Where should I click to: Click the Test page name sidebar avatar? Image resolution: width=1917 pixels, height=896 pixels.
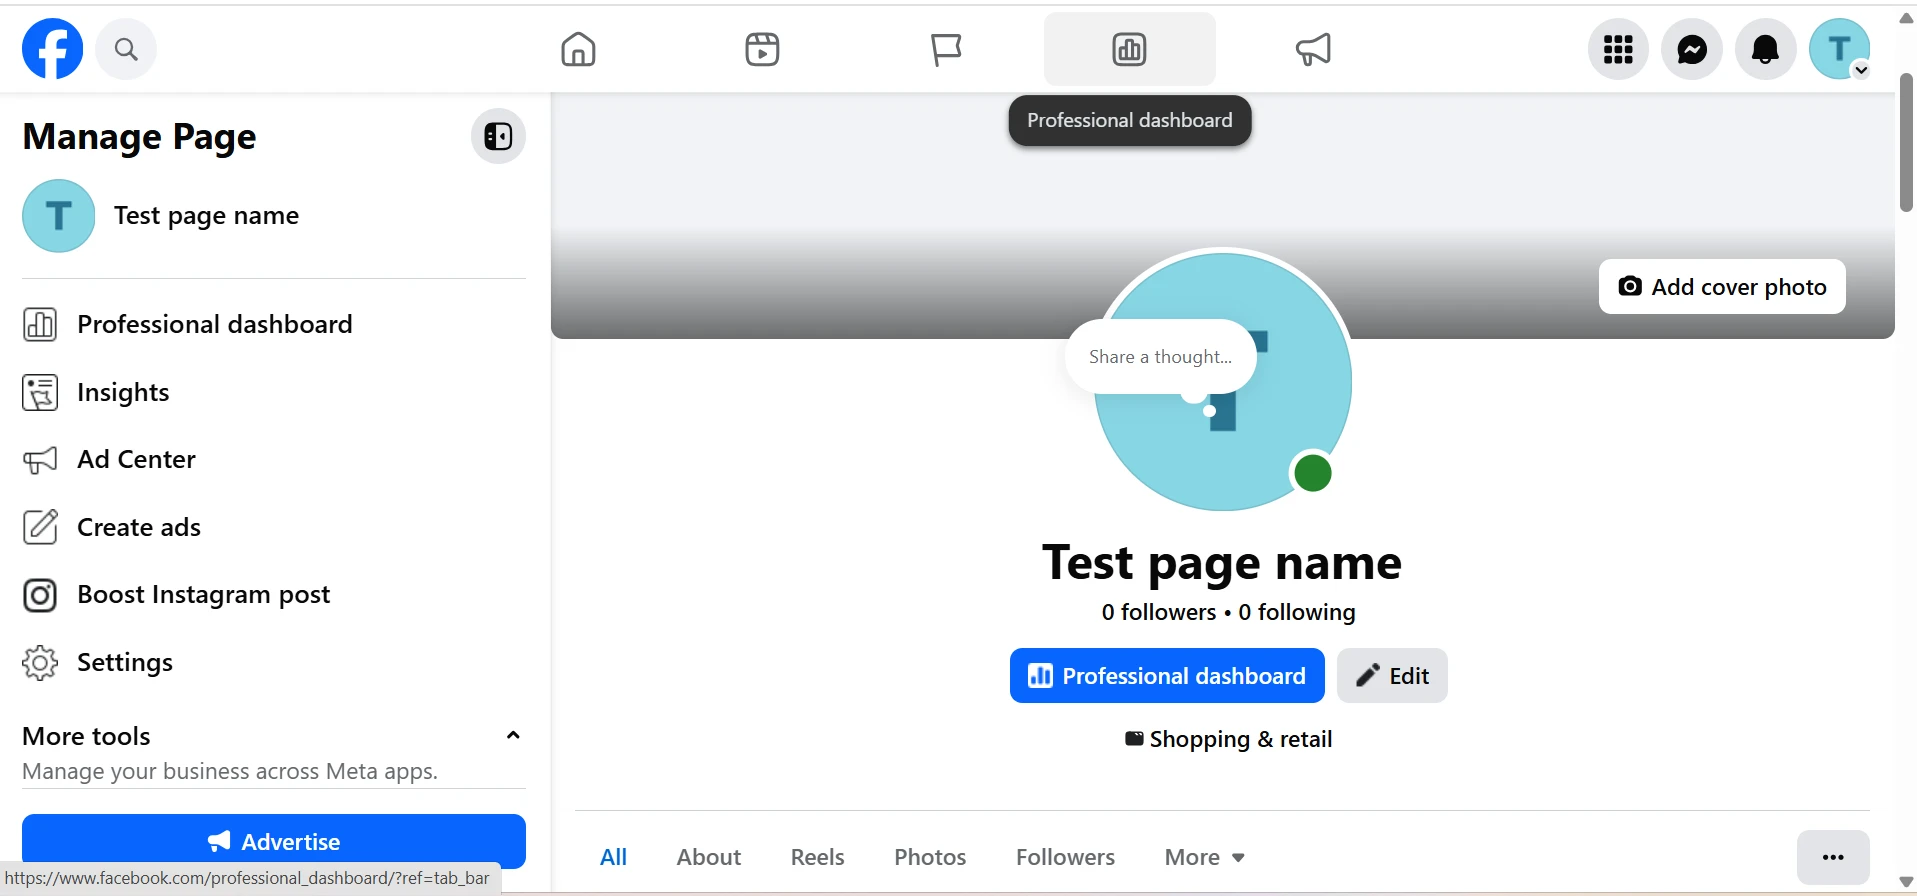(59, 216)
